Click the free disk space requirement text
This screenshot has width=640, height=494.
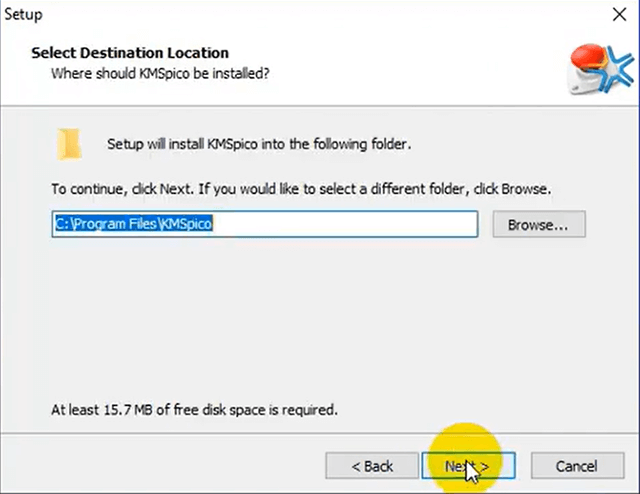click(195, 409)
